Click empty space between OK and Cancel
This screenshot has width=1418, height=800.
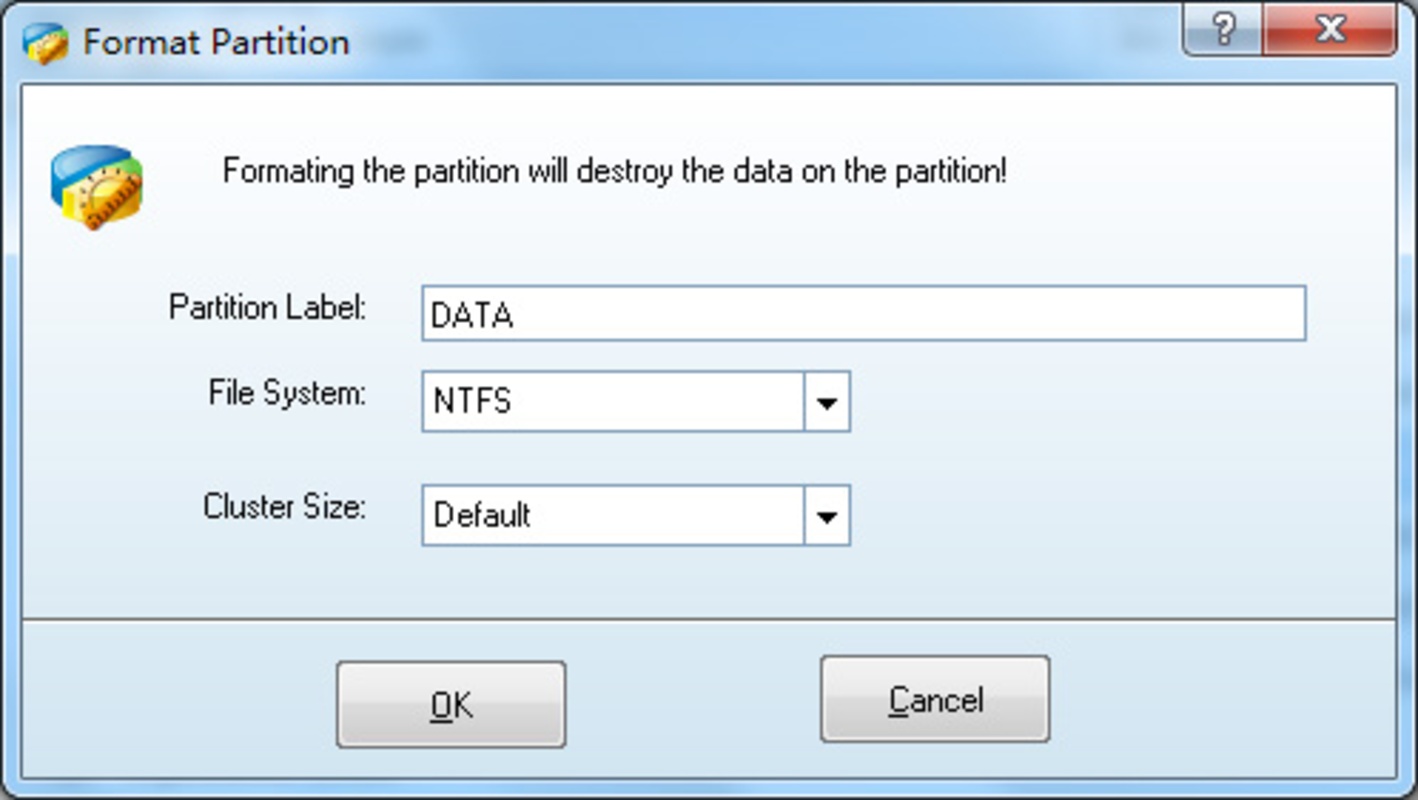(x=692, y=702)
